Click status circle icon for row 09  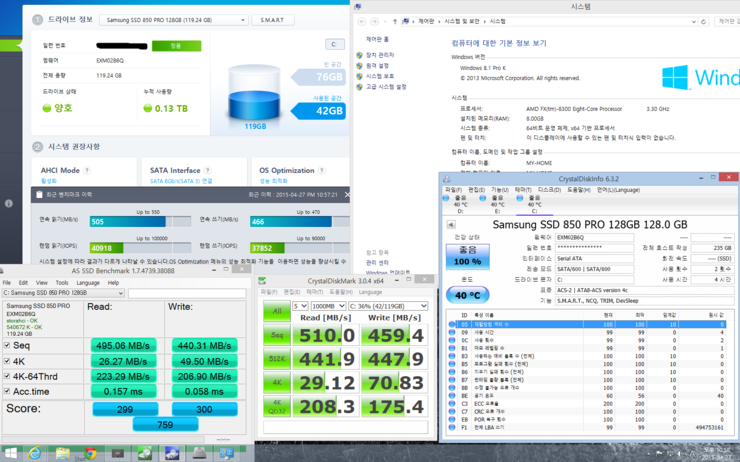[x=452, y=332]
